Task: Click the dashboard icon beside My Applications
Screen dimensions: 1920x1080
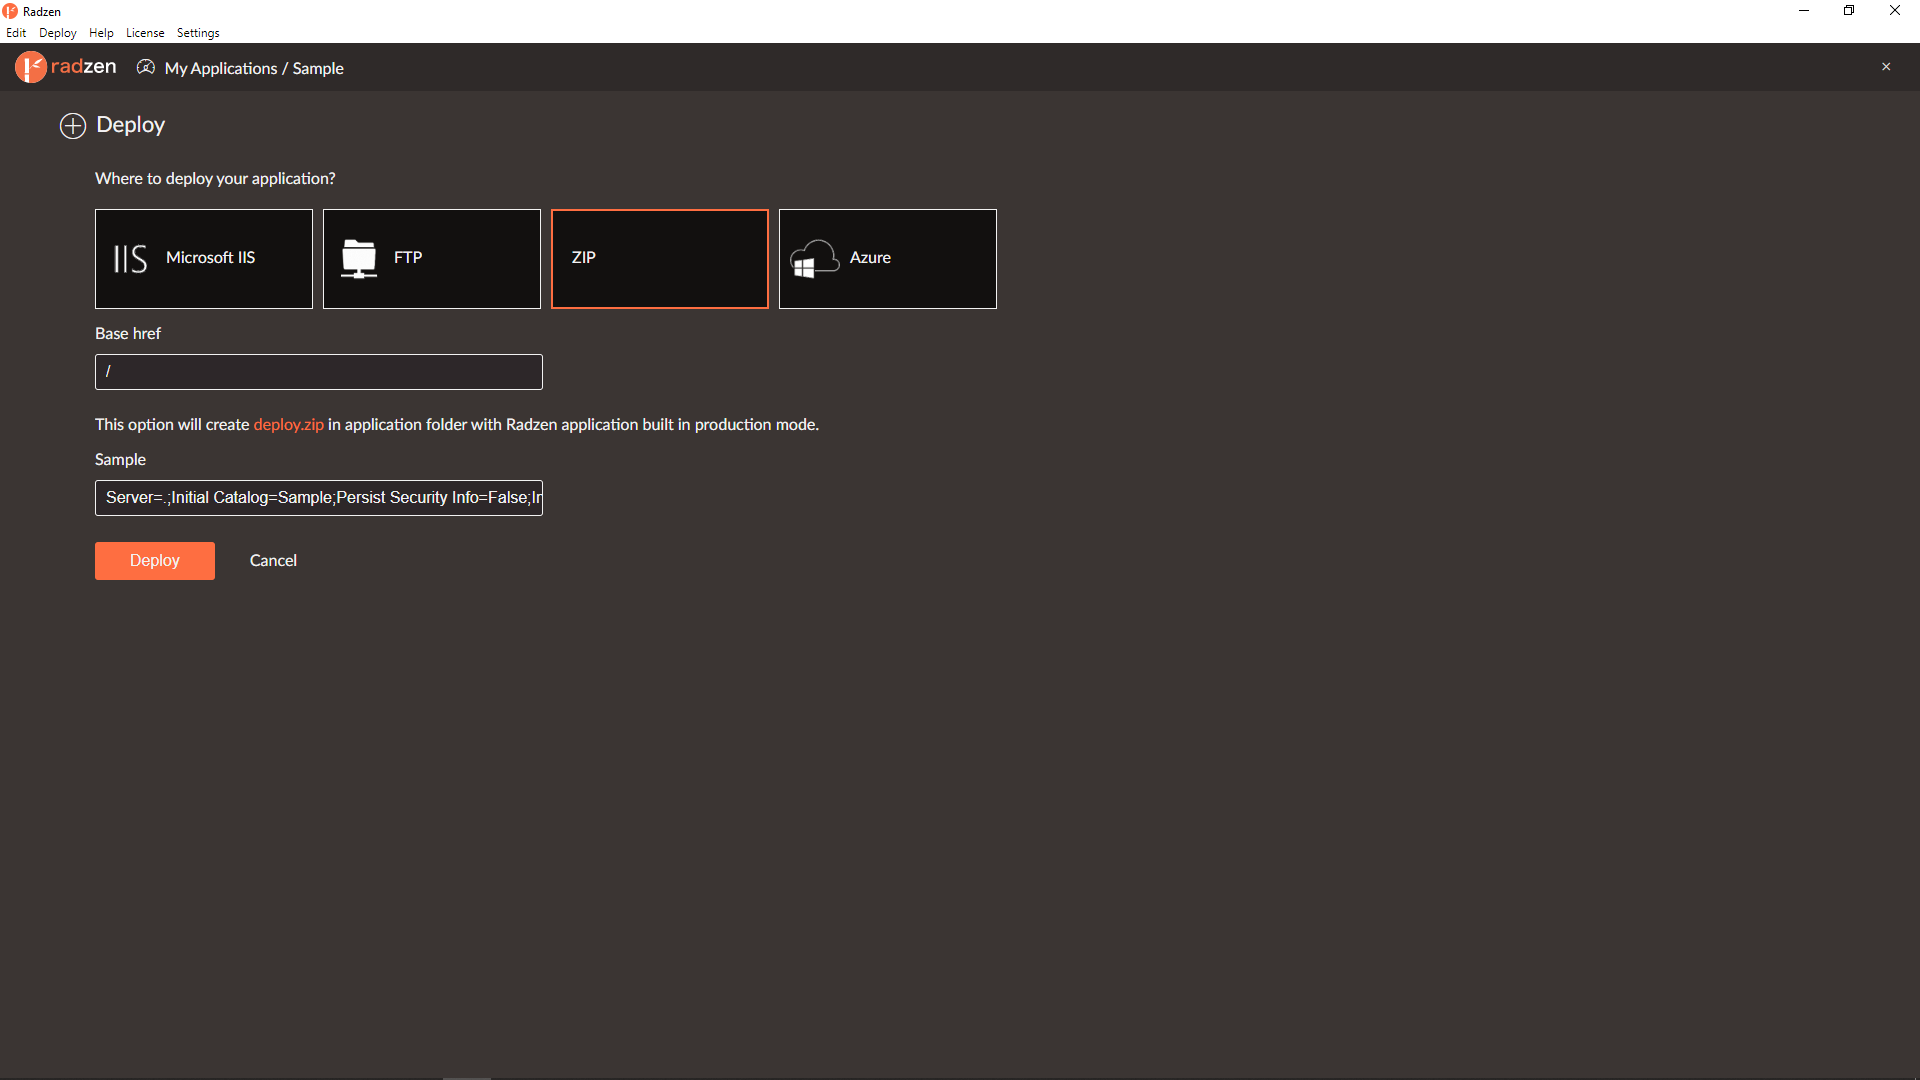Action: coord(146,67)
